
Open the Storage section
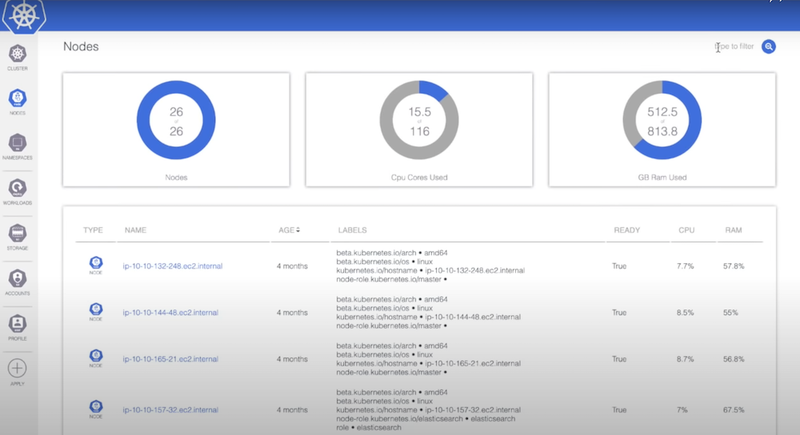[x=17, y=233]
